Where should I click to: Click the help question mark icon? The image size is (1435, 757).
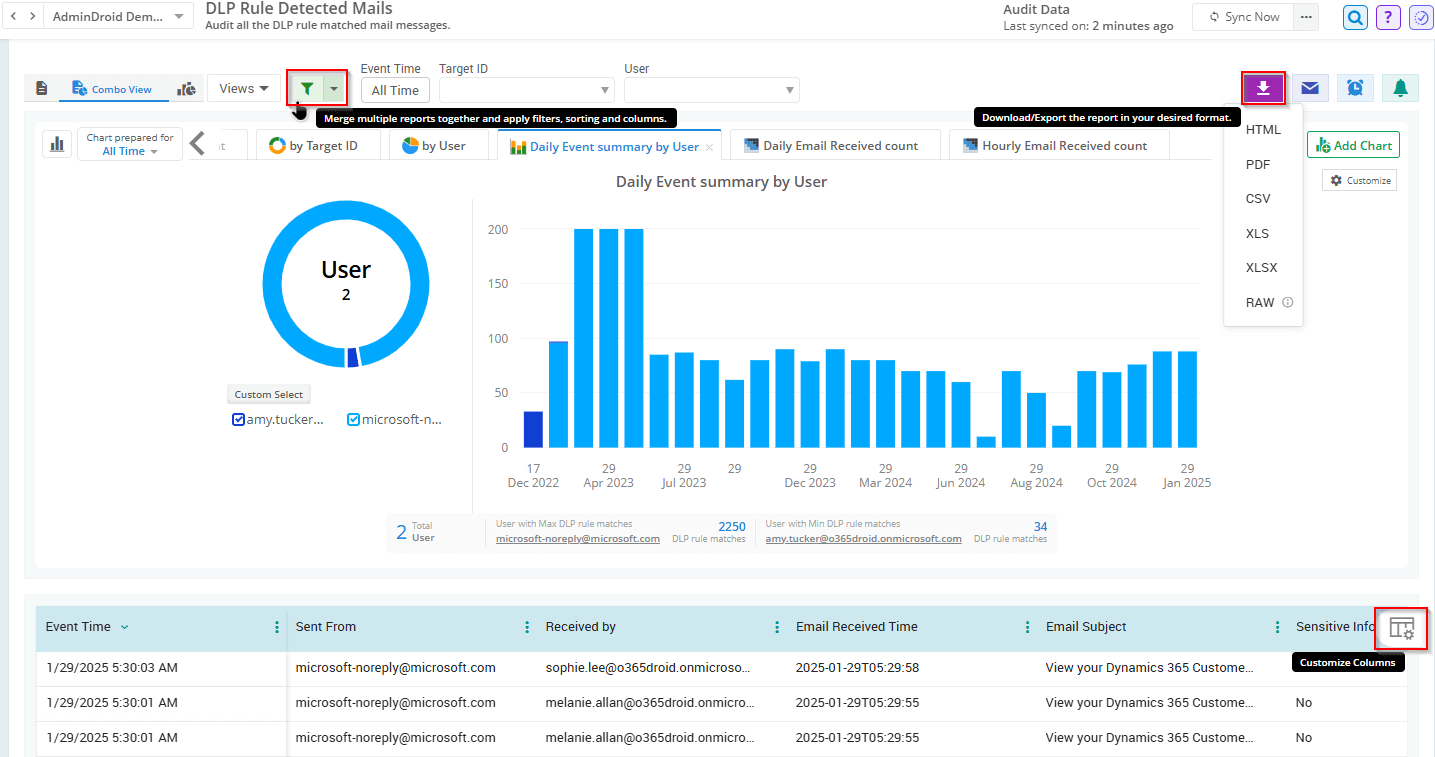click(1388, 17)
